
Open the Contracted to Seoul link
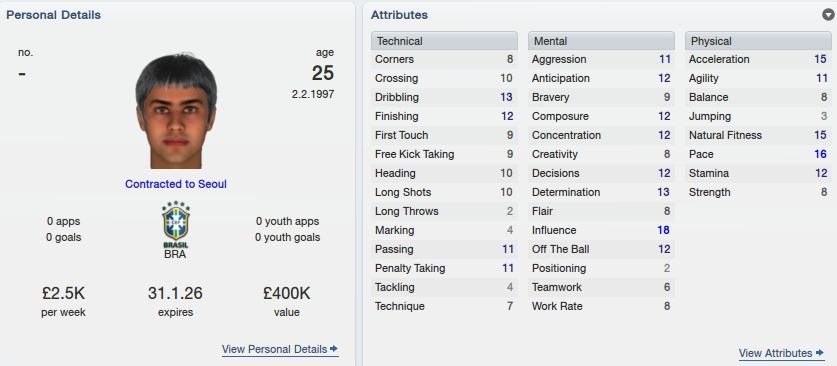point(176,184)
